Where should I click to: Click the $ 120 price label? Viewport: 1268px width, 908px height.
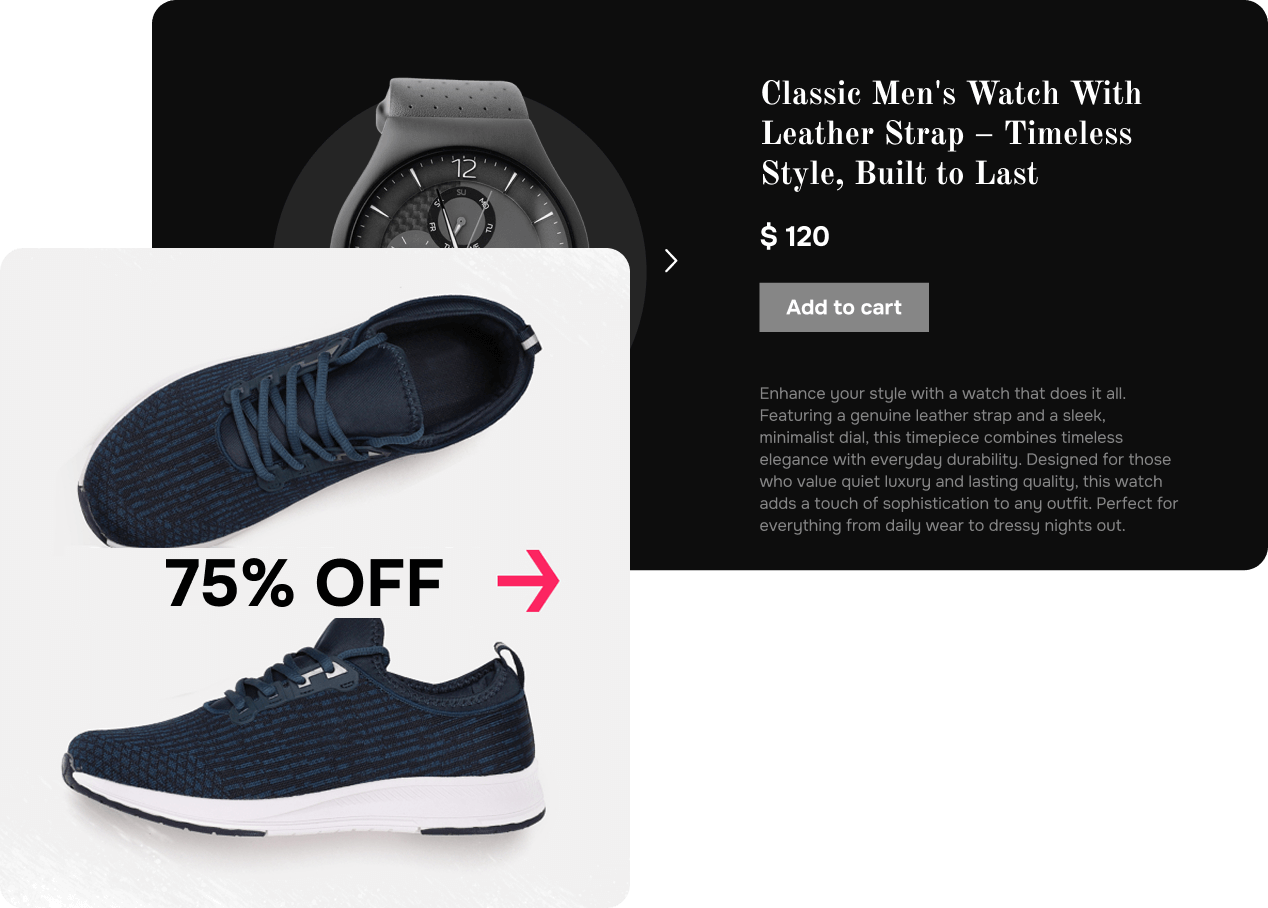pyautogui.click(x=795, y=237)
